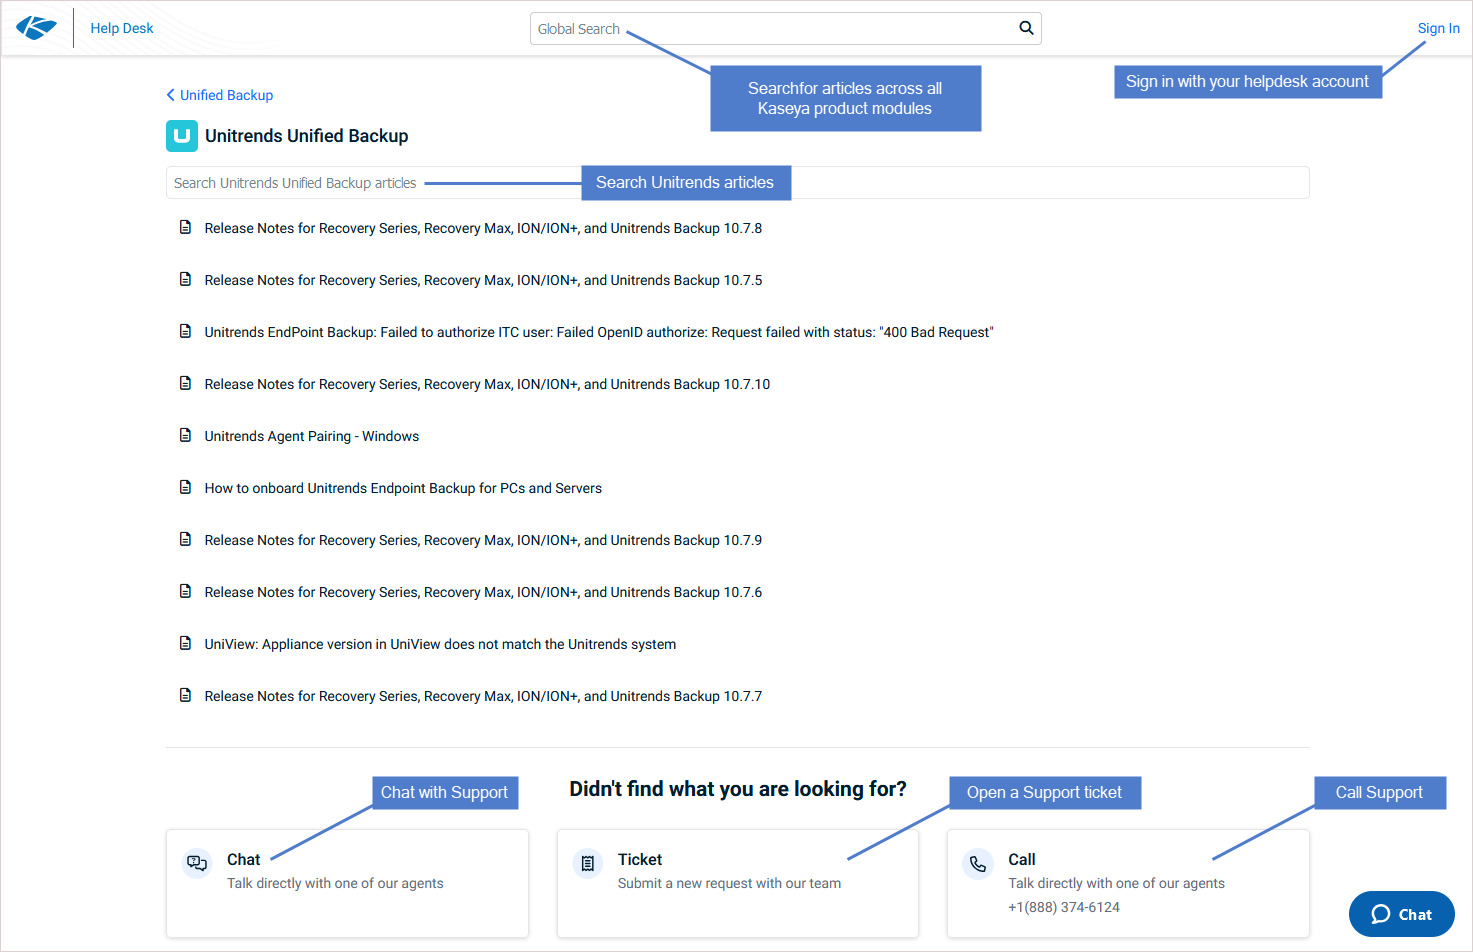Viewport: 1473px width, 952px height.
Task: Click 'Submit a new request with our team' text
Action: (729, 884)
